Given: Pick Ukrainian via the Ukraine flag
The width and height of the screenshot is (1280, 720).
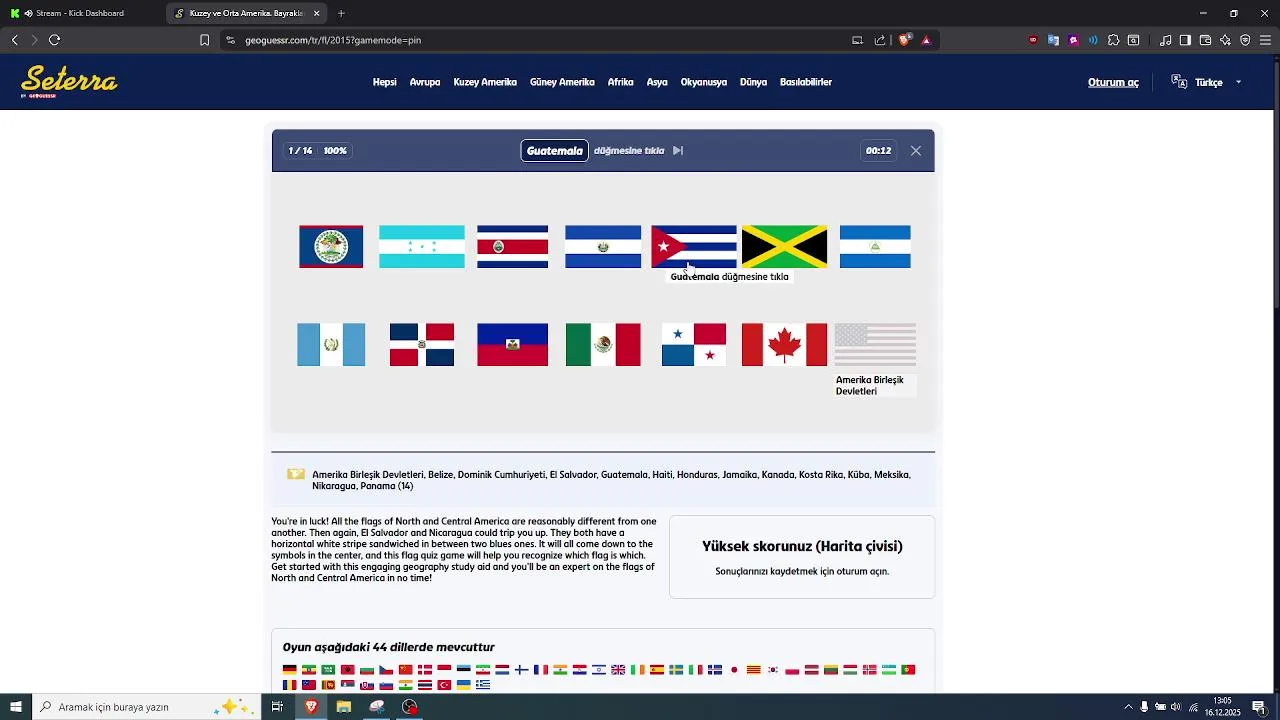Looking at the screenshot, I should [x=463, y=685].
